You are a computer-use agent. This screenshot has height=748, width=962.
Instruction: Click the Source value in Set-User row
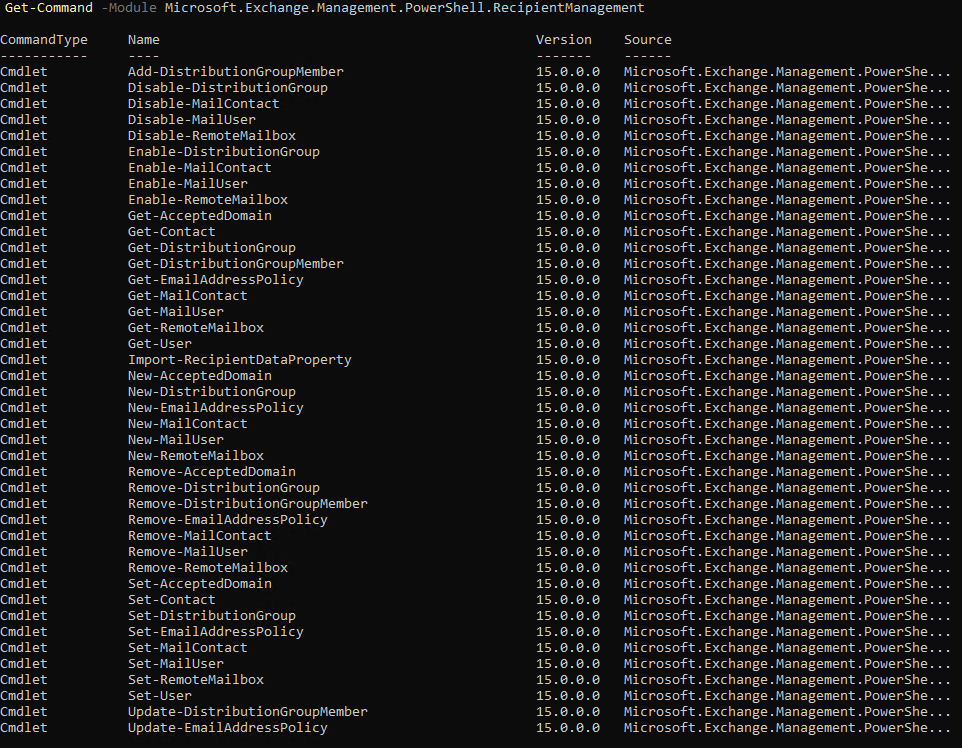(787, 695)
